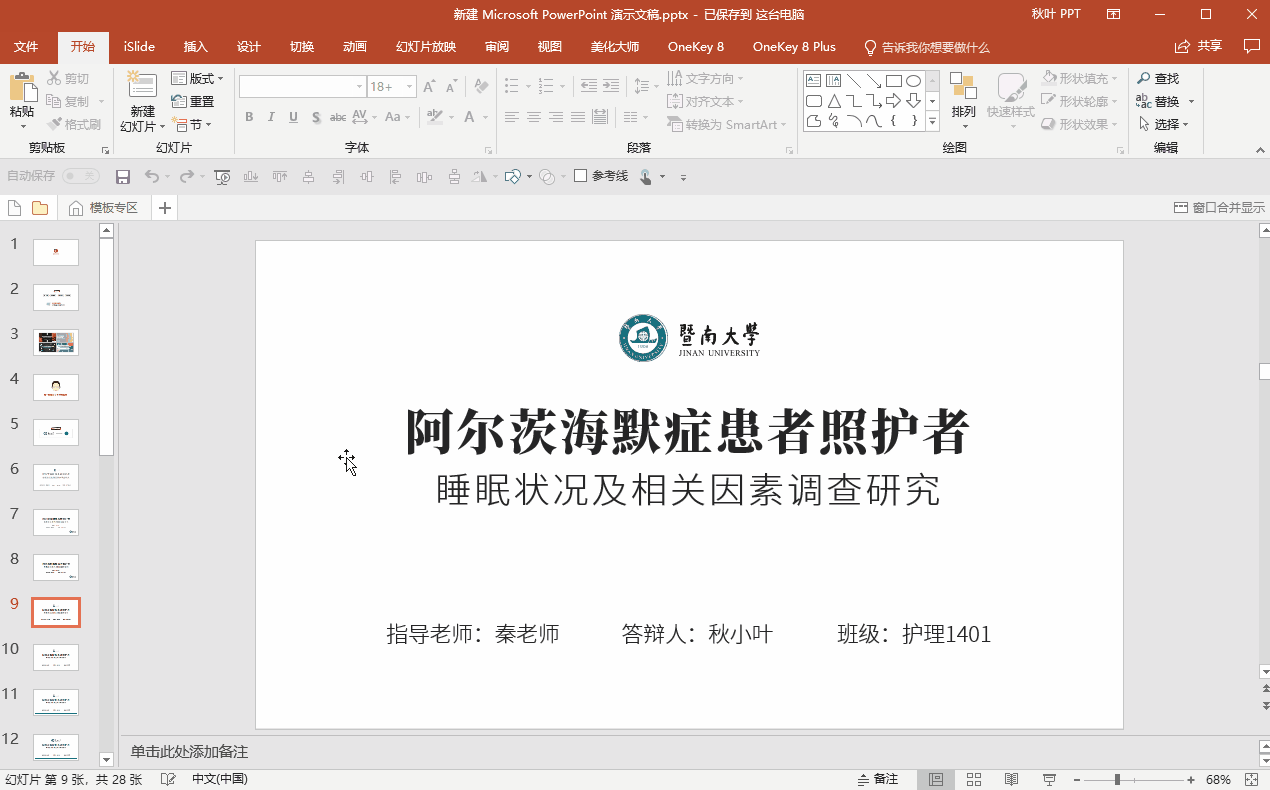This screenshot has height=790, width=1270.
Task: Click the New Slide (新建幻灯片) icon
Action: point(142,85)
